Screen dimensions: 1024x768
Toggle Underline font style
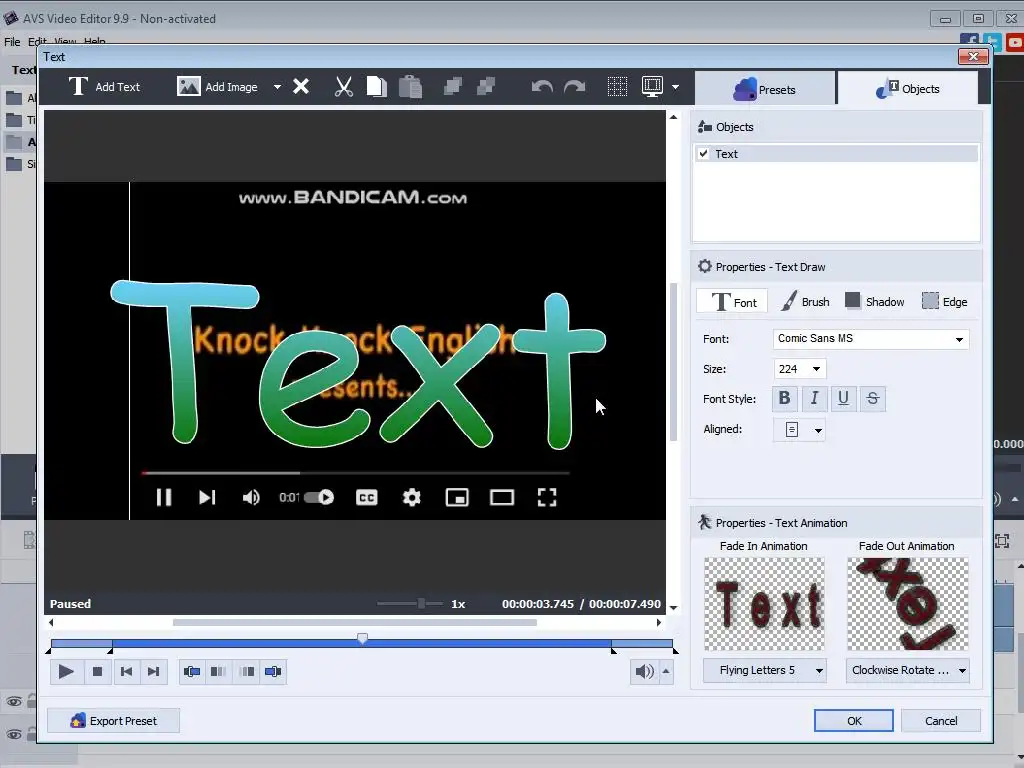[843, 398]
